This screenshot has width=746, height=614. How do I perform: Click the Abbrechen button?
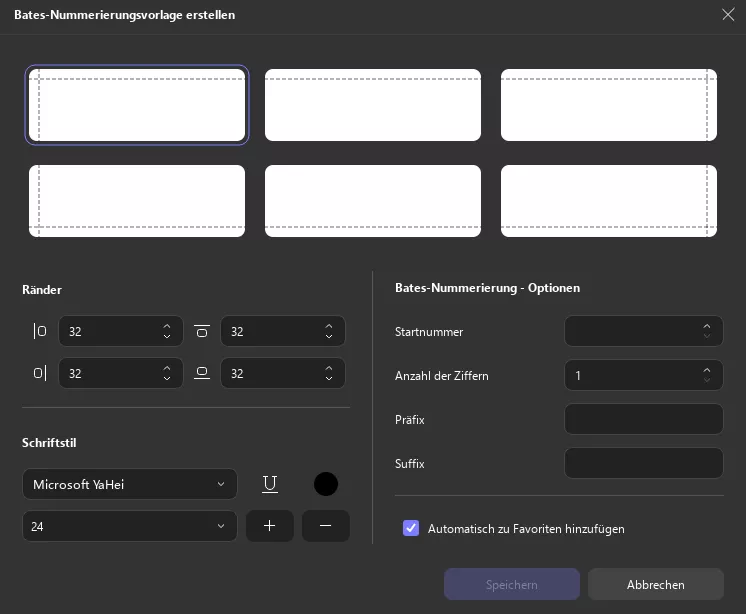[x=655, y=584]
